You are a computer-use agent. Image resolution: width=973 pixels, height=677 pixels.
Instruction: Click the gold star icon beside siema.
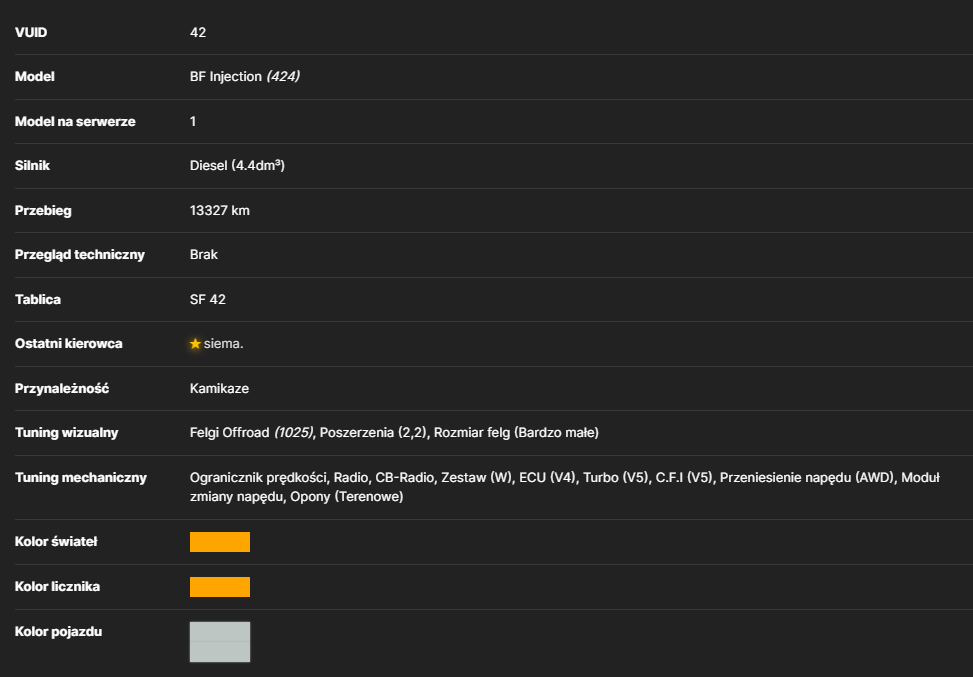tap(195, 344)
